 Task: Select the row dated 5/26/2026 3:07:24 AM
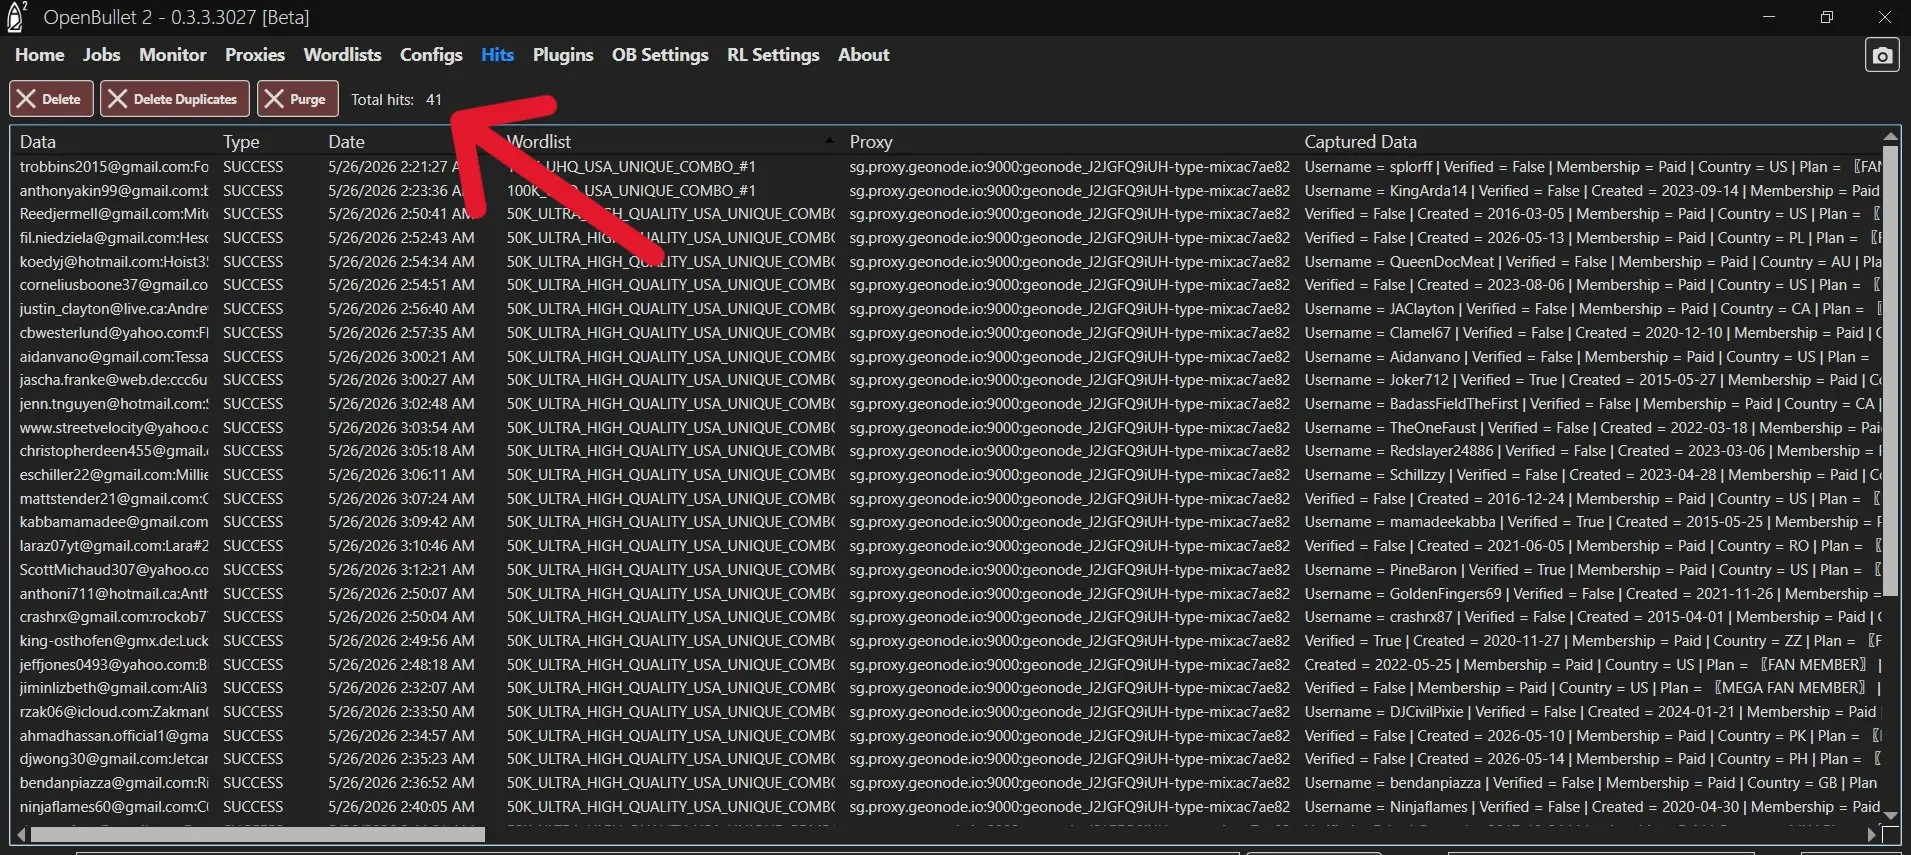coord(947,499)
